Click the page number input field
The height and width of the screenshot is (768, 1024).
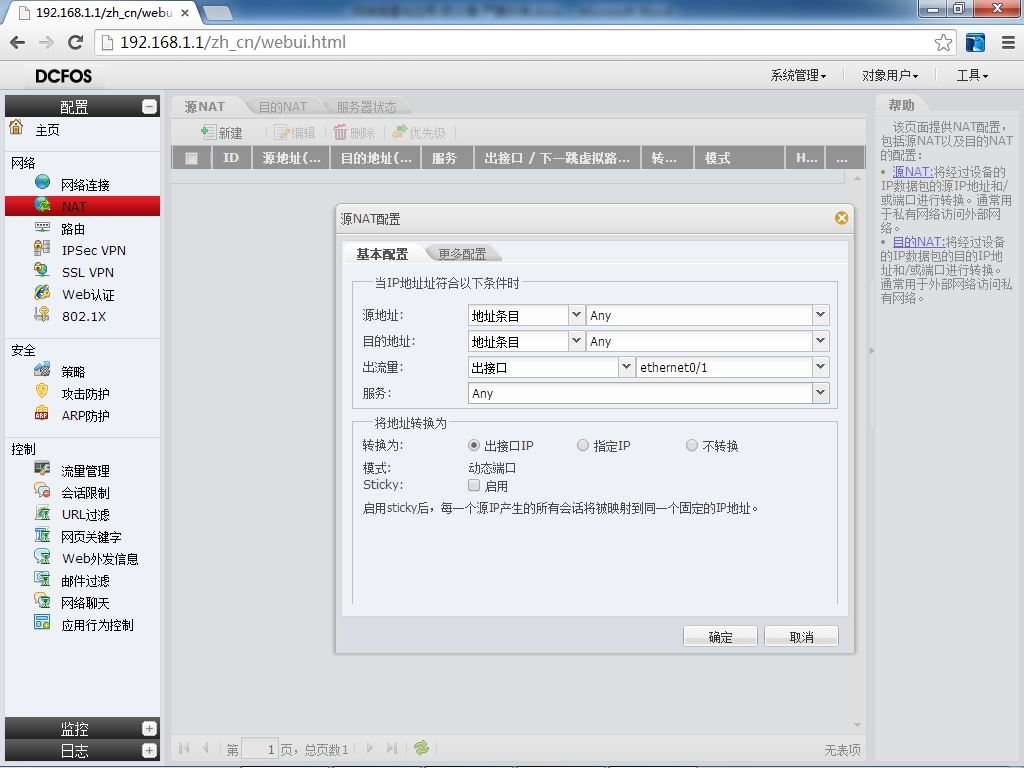[x=259, y=749]
